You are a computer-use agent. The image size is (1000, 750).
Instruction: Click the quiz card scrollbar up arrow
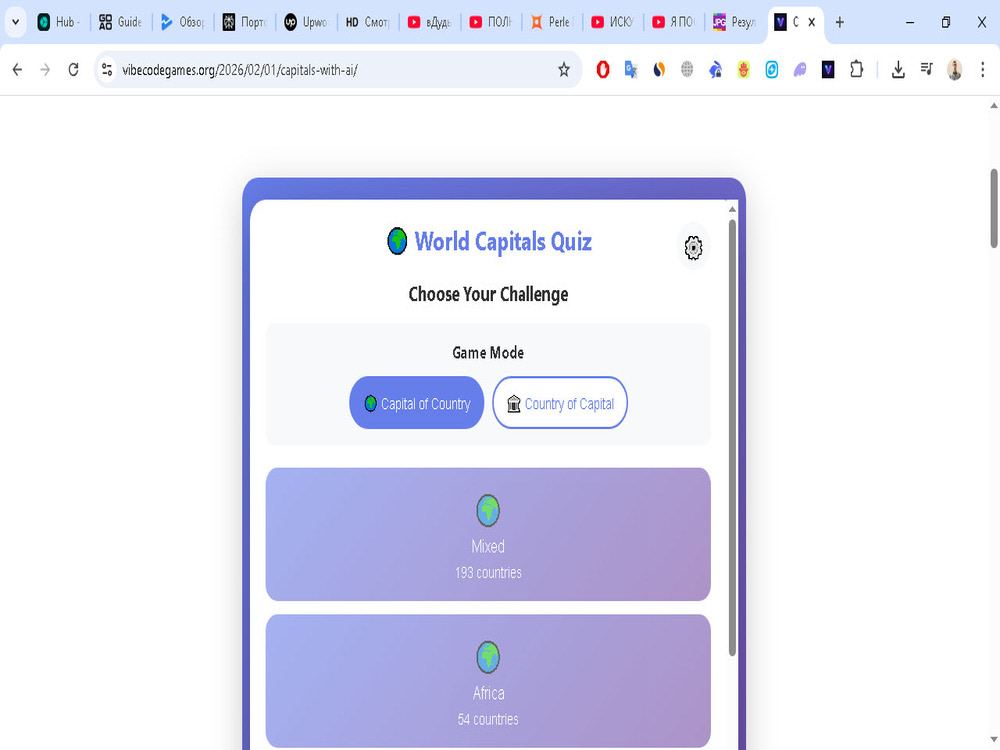coord(732,209)
